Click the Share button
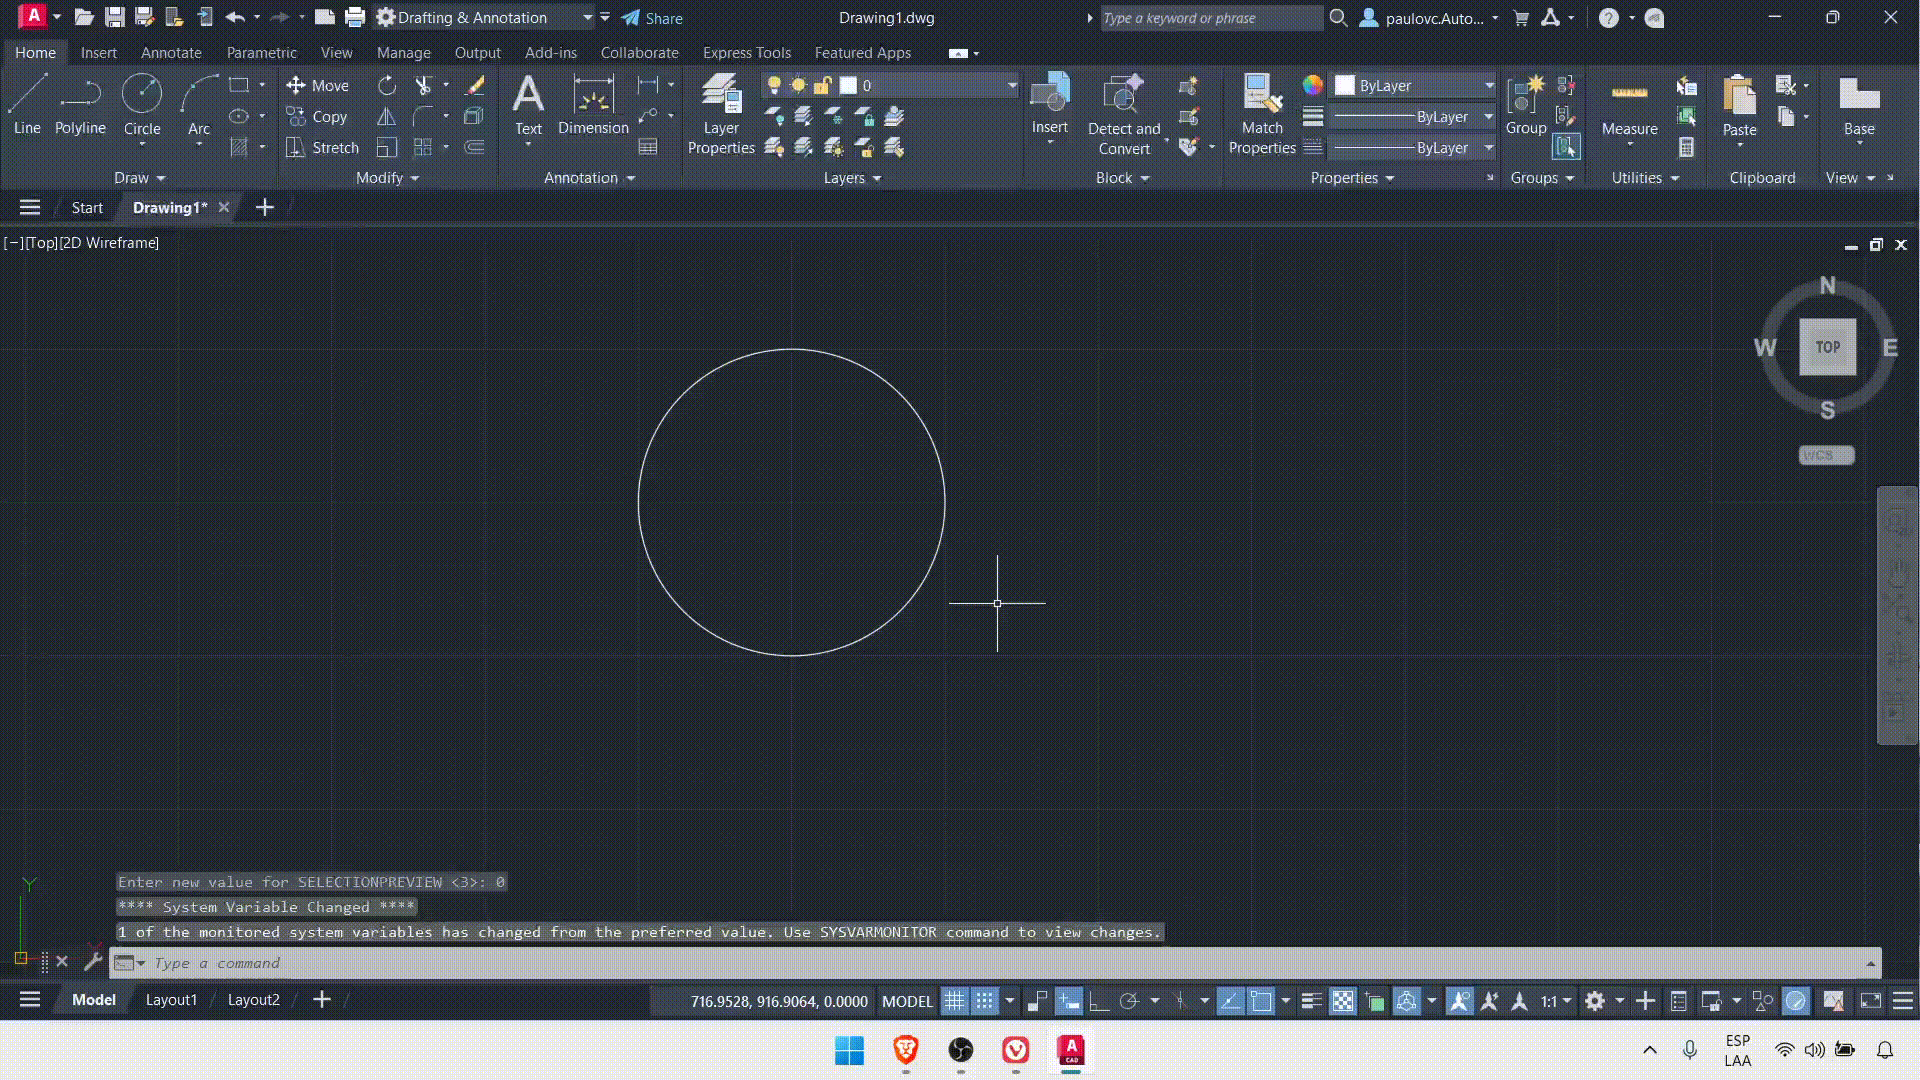The image size is (1920, 1080). coord(652,17)
